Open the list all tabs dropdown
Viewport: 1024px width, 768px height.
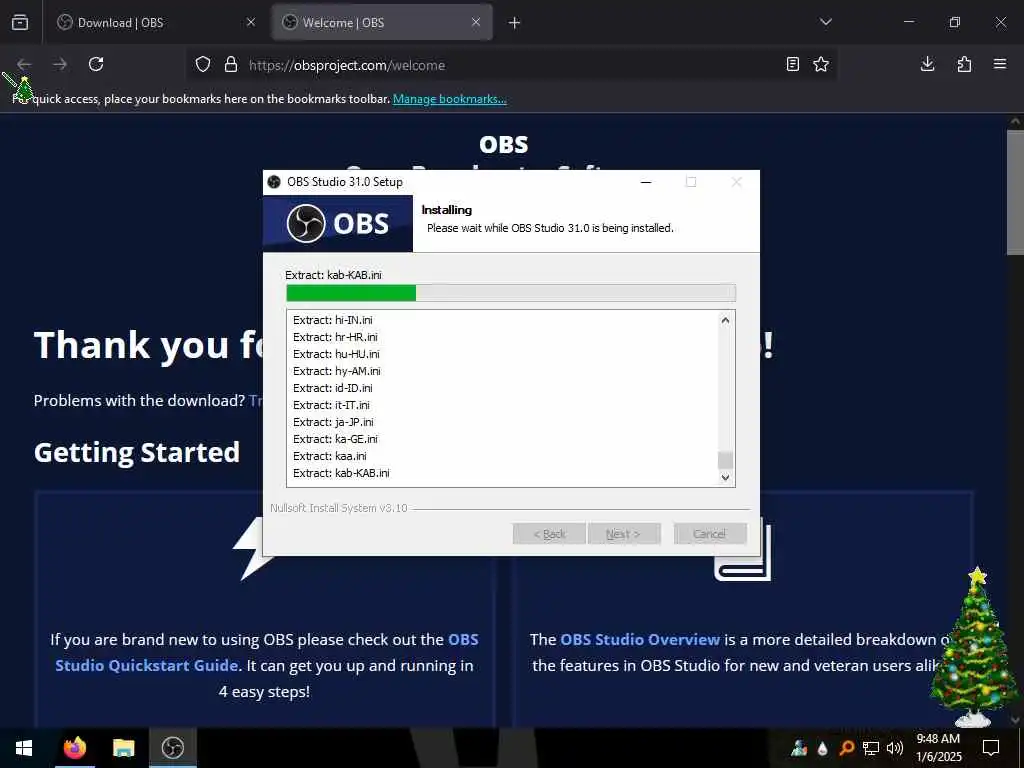pyautogui.click(x=825, y=22)
